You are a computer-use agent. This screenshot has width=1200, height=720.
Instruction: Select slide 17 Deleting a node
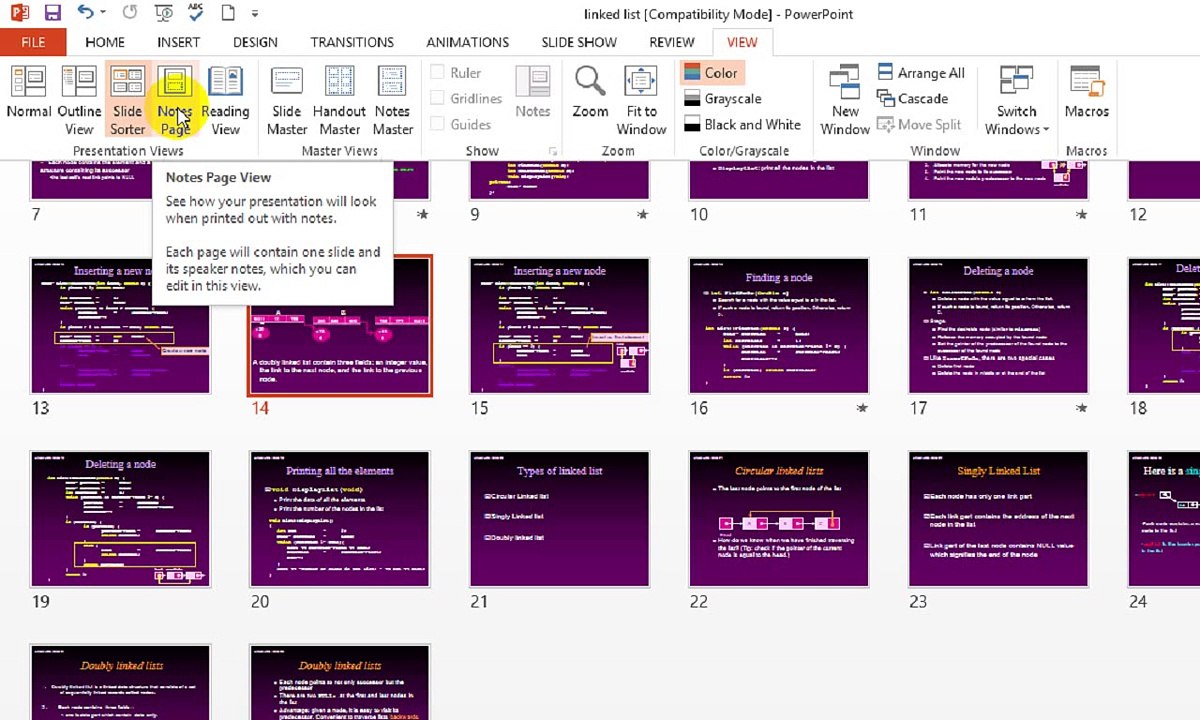998,326
